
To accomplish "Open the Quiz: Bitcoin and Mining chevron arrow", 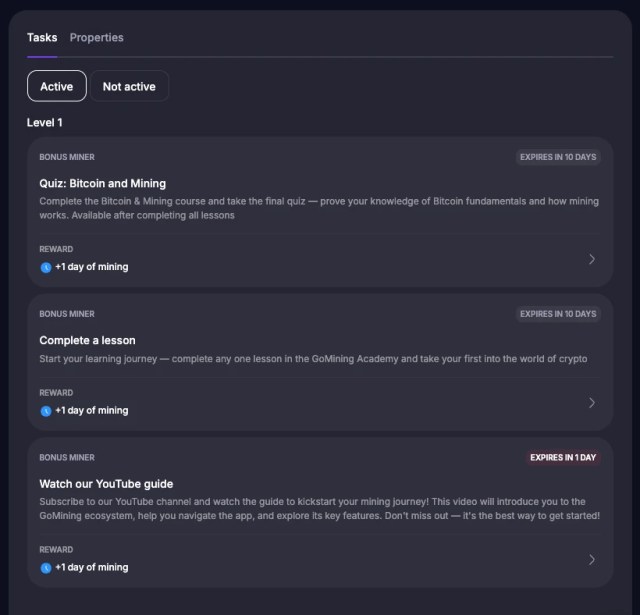I will coord(592,259).
